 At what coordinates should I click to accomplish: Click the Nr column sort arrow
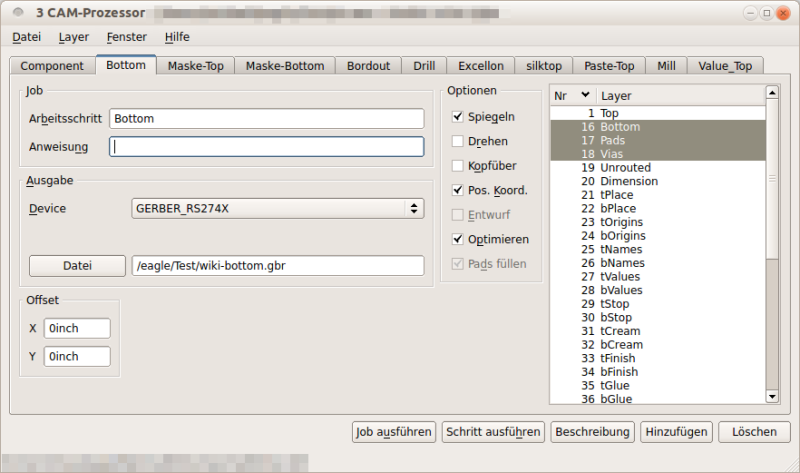586,95
